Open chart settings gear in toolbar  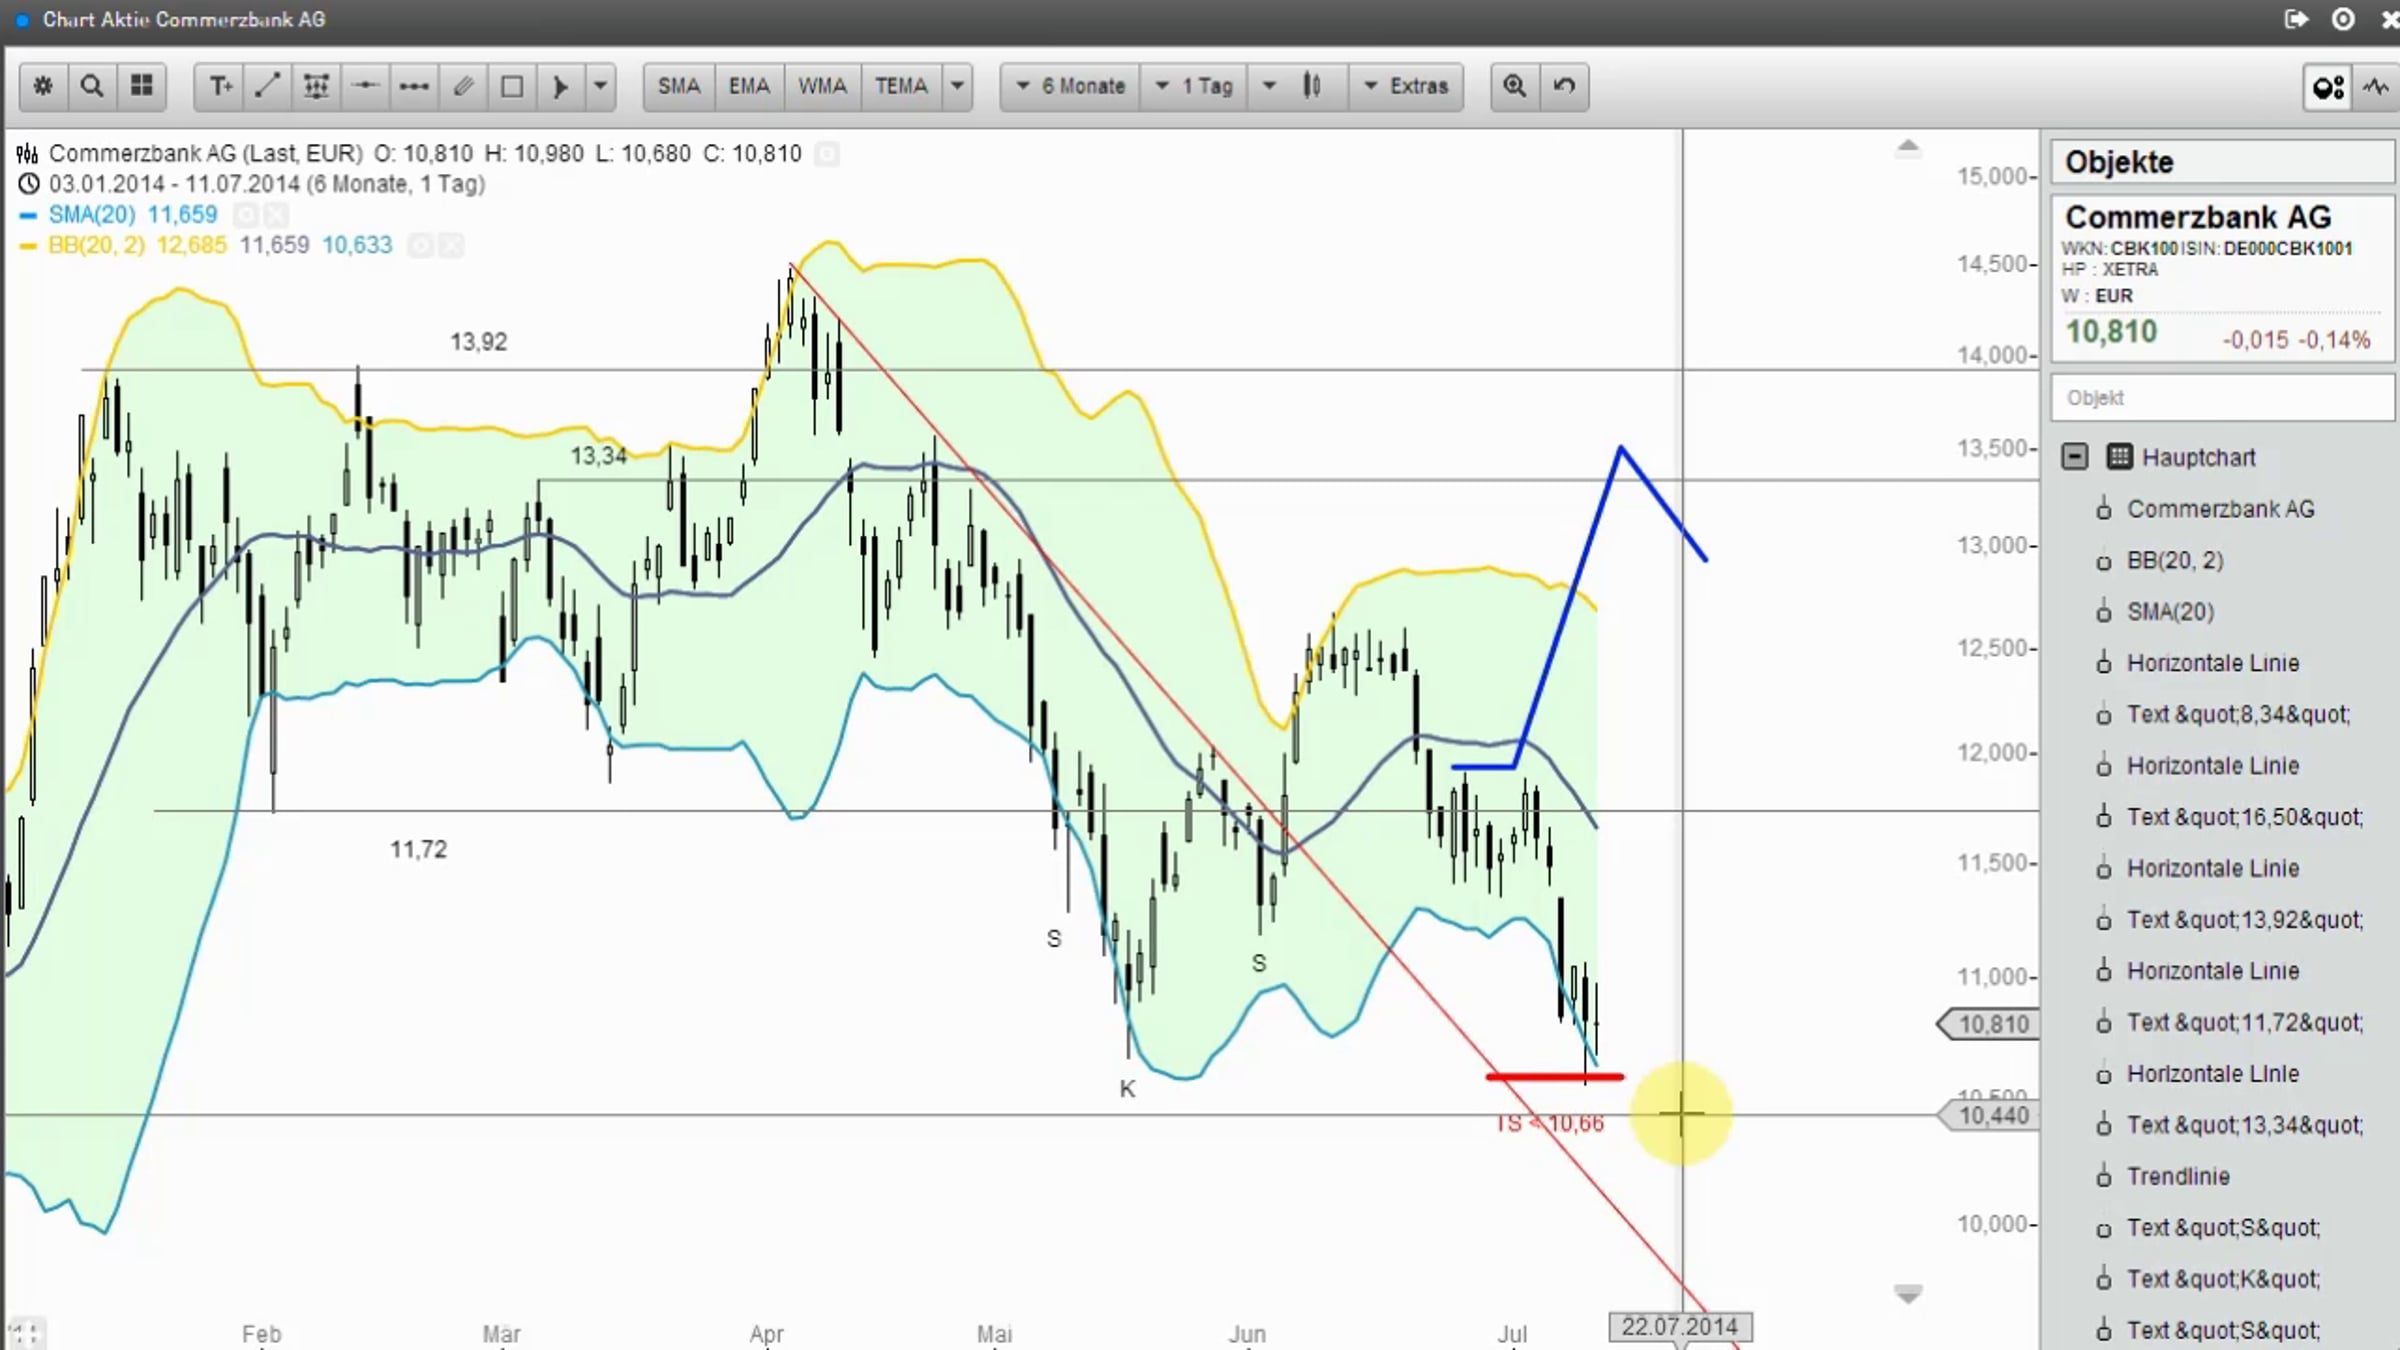[x=43, y=86]
